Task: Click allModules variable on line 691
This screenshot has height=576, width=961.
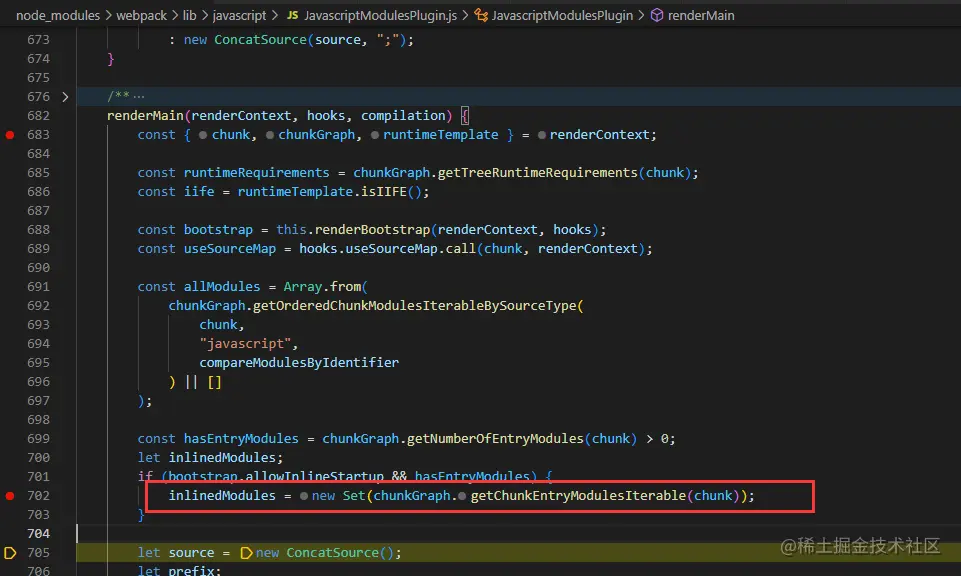Action: coord(222,287)
